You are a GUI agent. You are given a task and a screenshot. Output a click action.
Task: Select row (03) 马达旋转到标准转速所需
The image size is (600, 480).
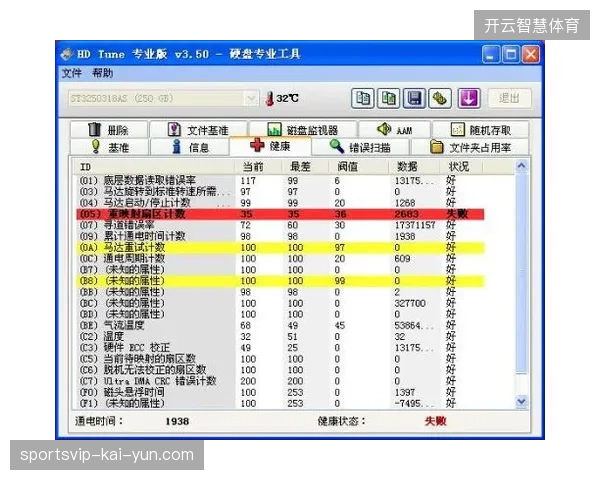[x=280, y=191]
